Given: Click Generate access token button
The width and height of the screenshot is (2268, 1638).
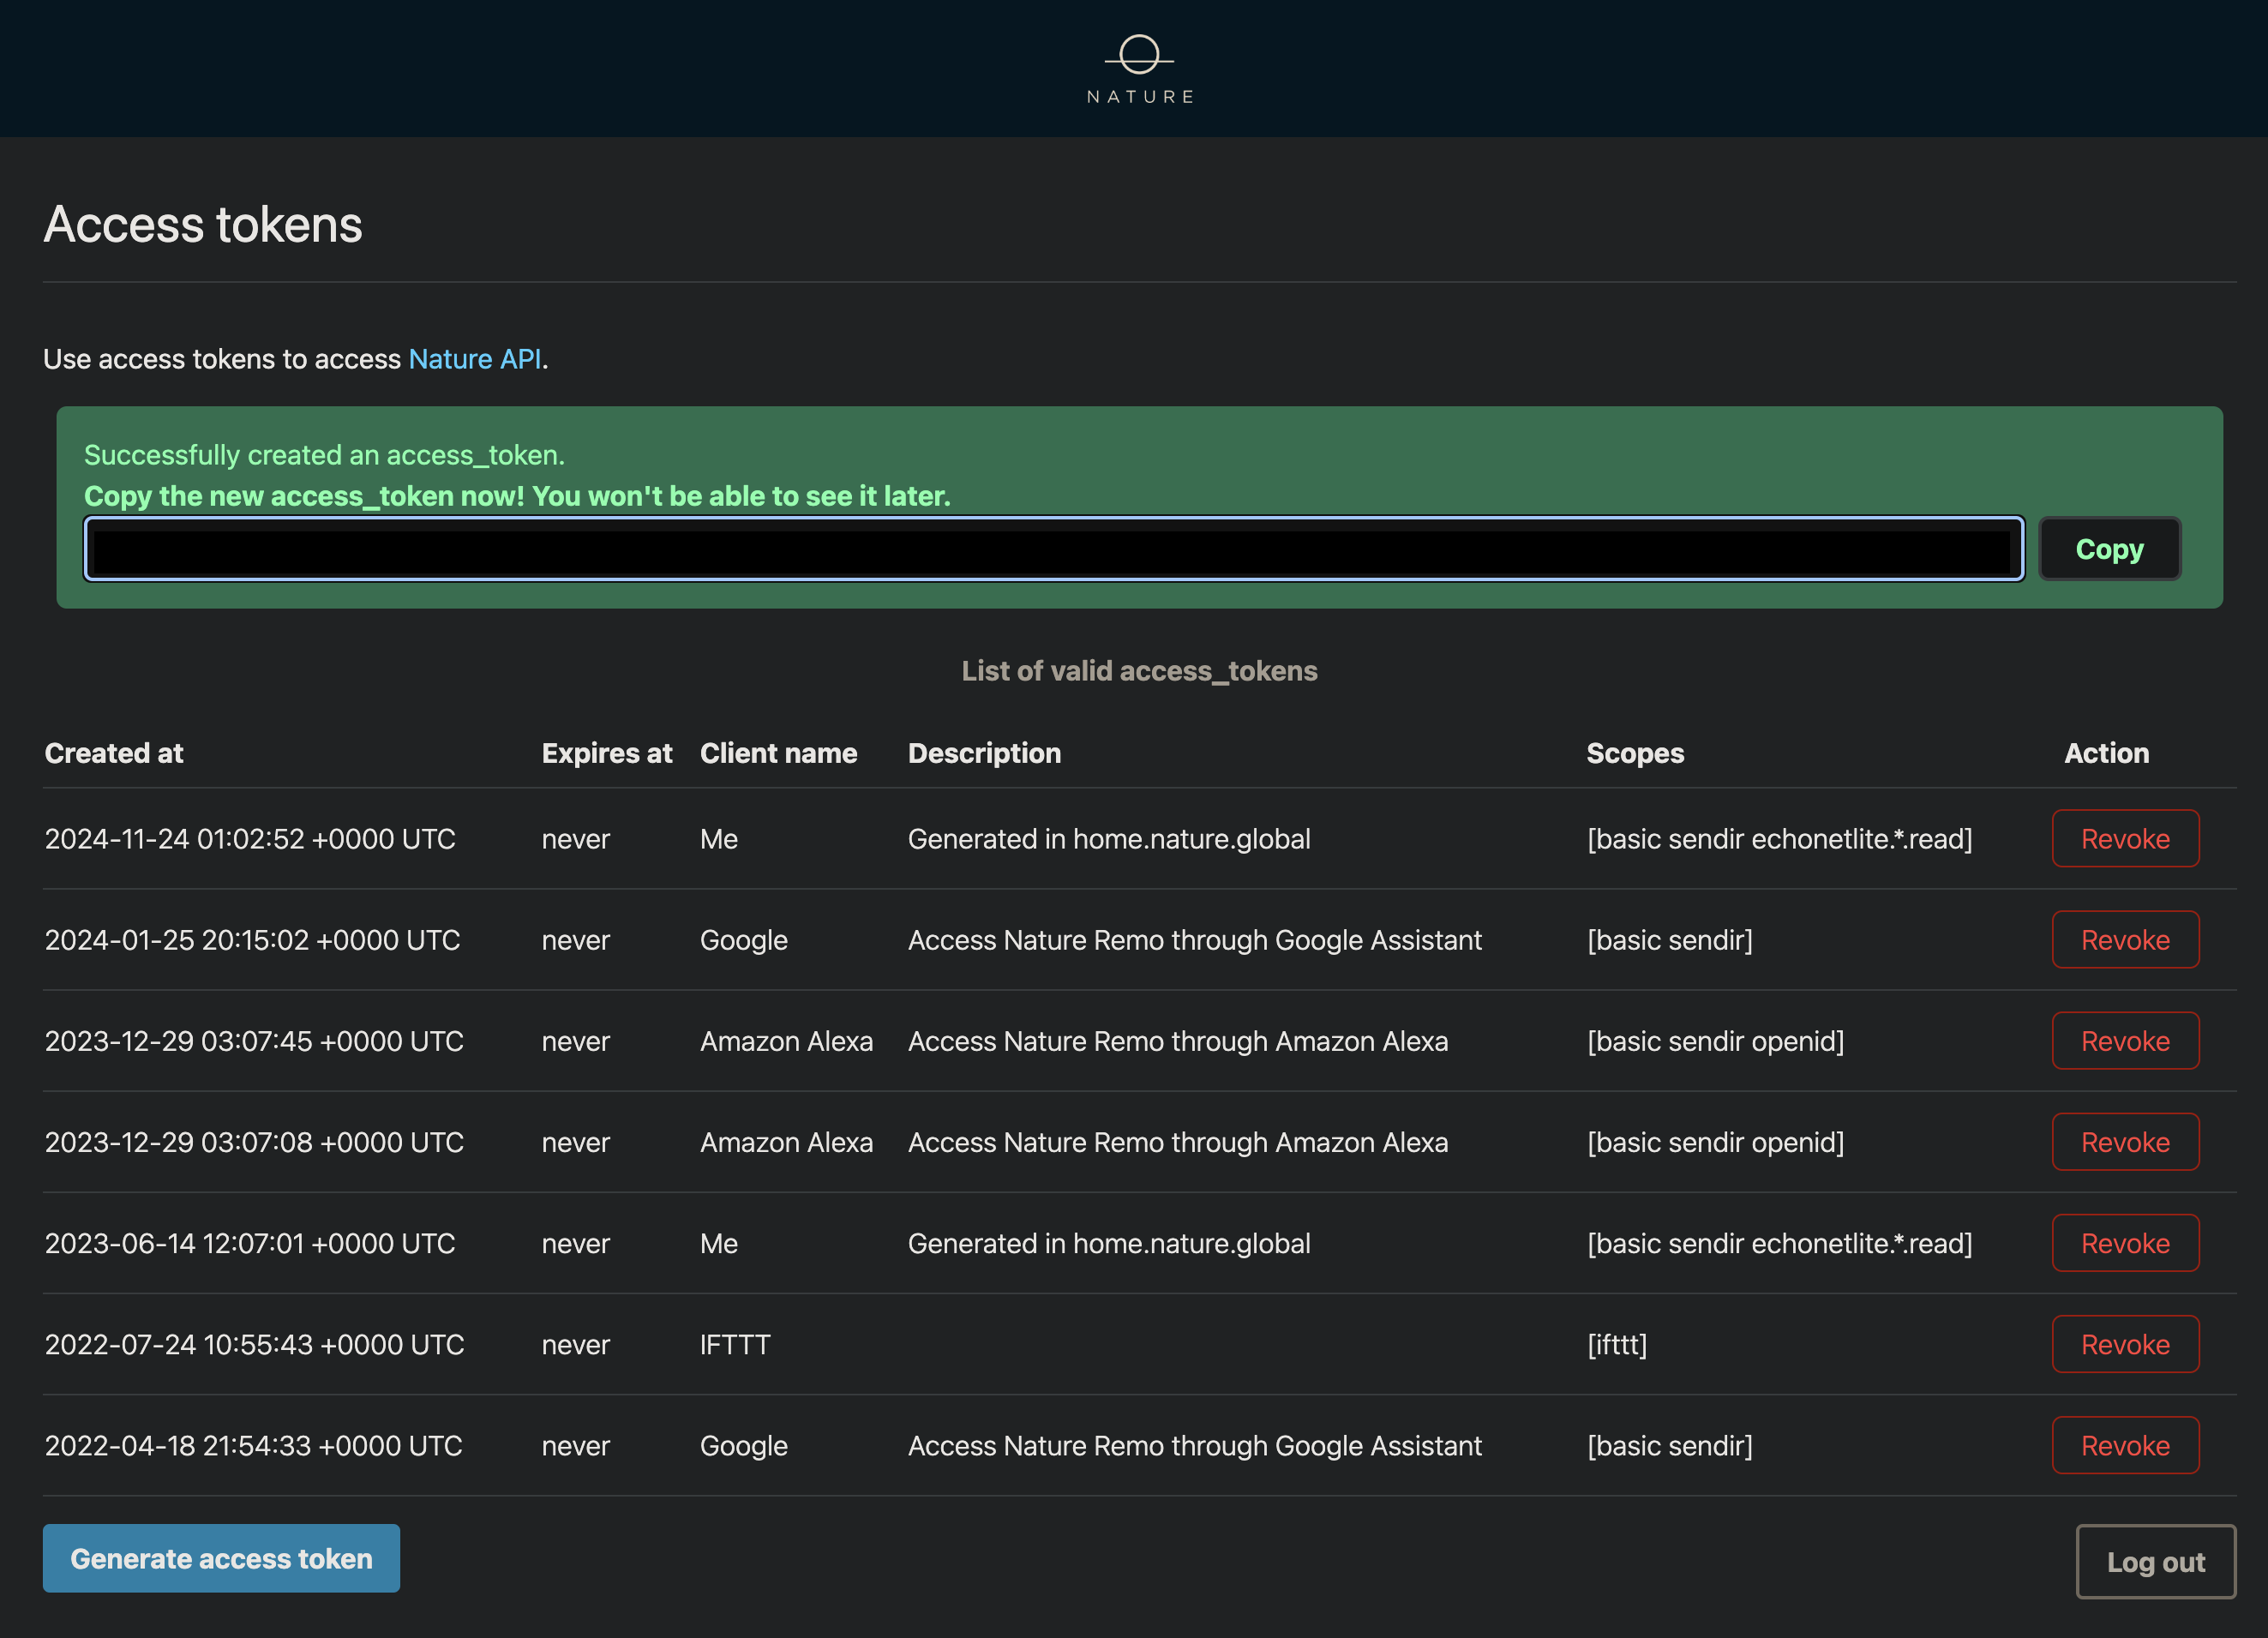Looking at the screenshot, I should tap(221, 1558).
